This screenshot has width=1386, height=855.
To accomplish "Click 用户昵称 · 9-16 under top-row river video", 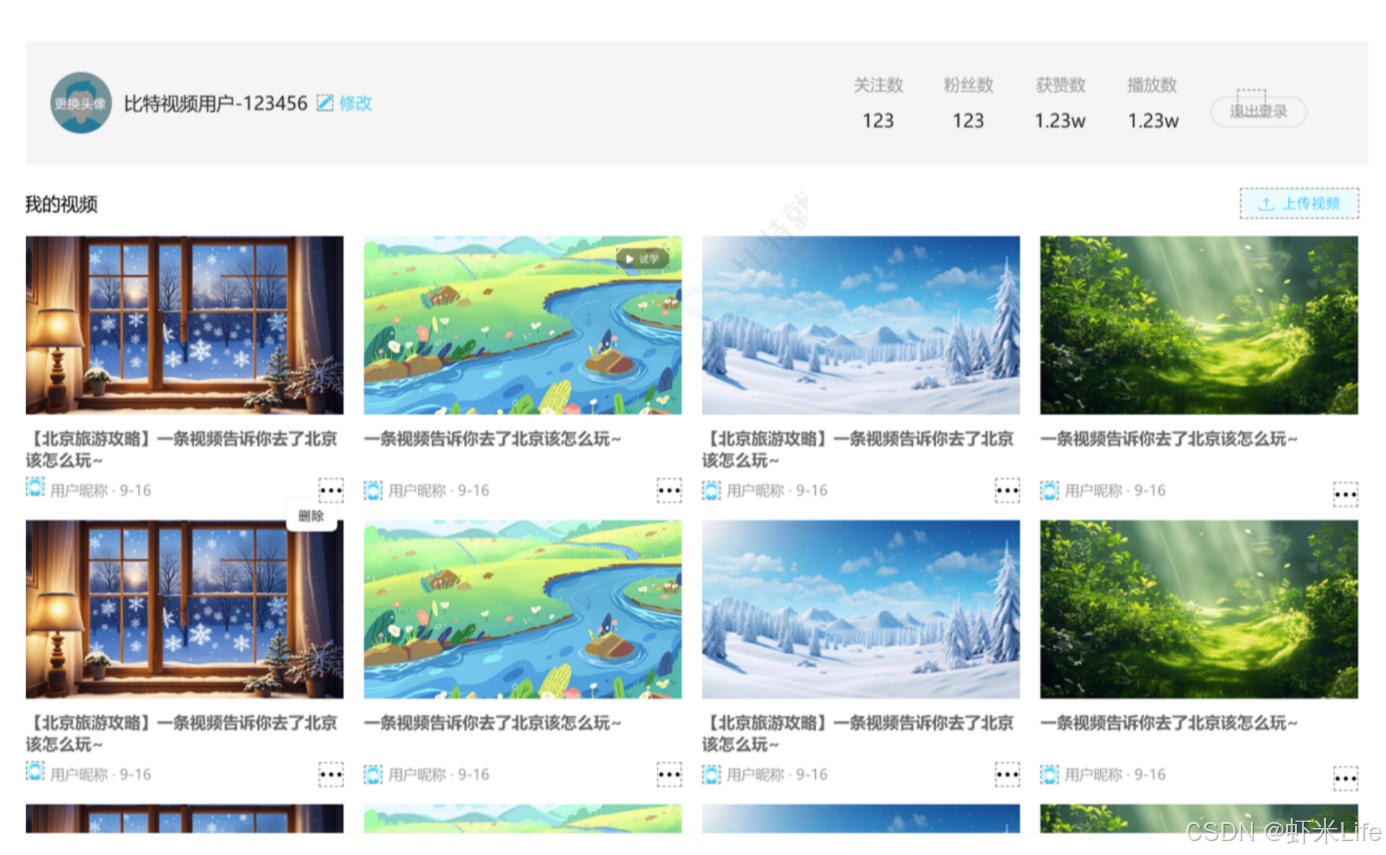I will (x=439, y=491).
